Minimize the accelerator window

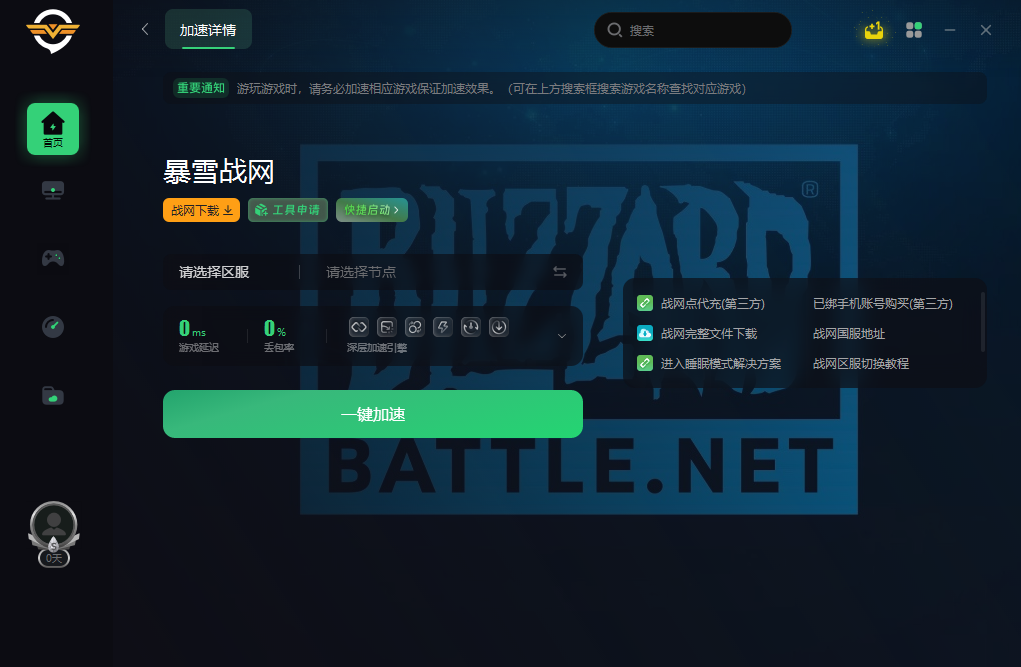click(x=950, y=30)
